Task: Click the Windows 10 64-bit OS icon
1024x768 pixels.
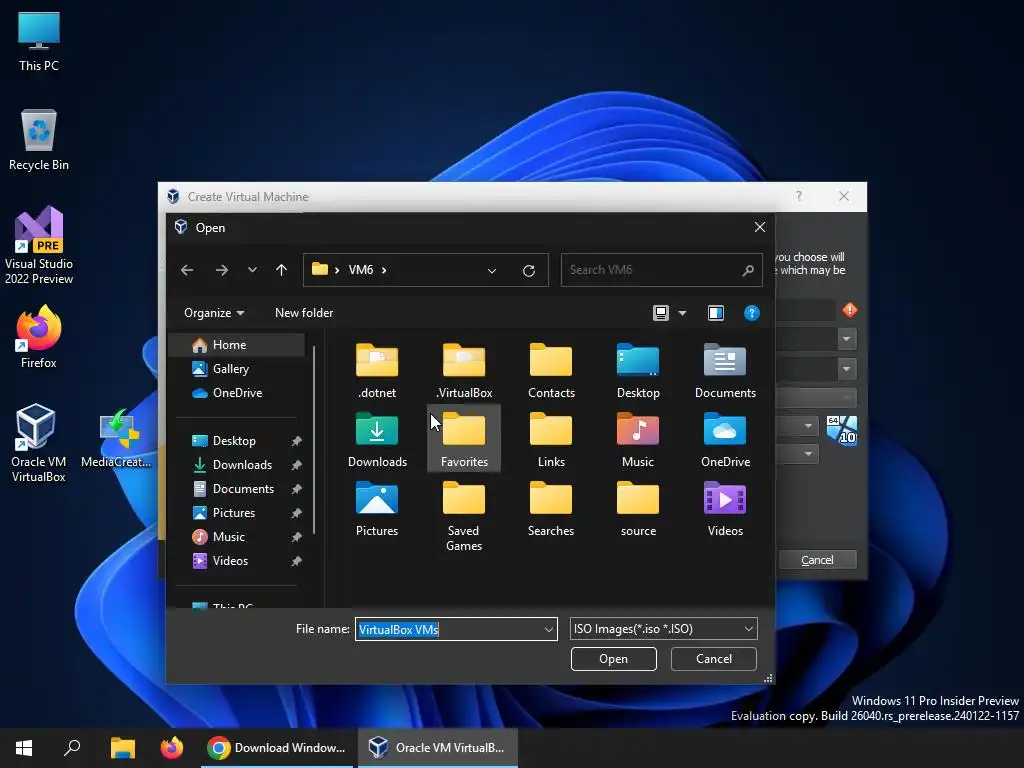Action: coord(842,430)
